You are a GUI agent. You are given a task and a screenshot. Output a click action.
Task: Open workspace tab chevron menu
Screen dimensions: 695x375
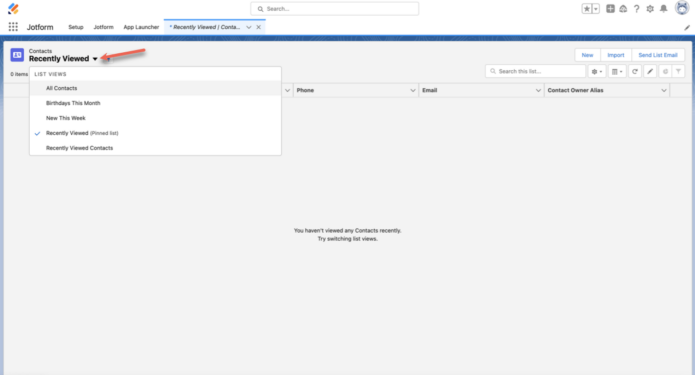click(x=249, y=27)
